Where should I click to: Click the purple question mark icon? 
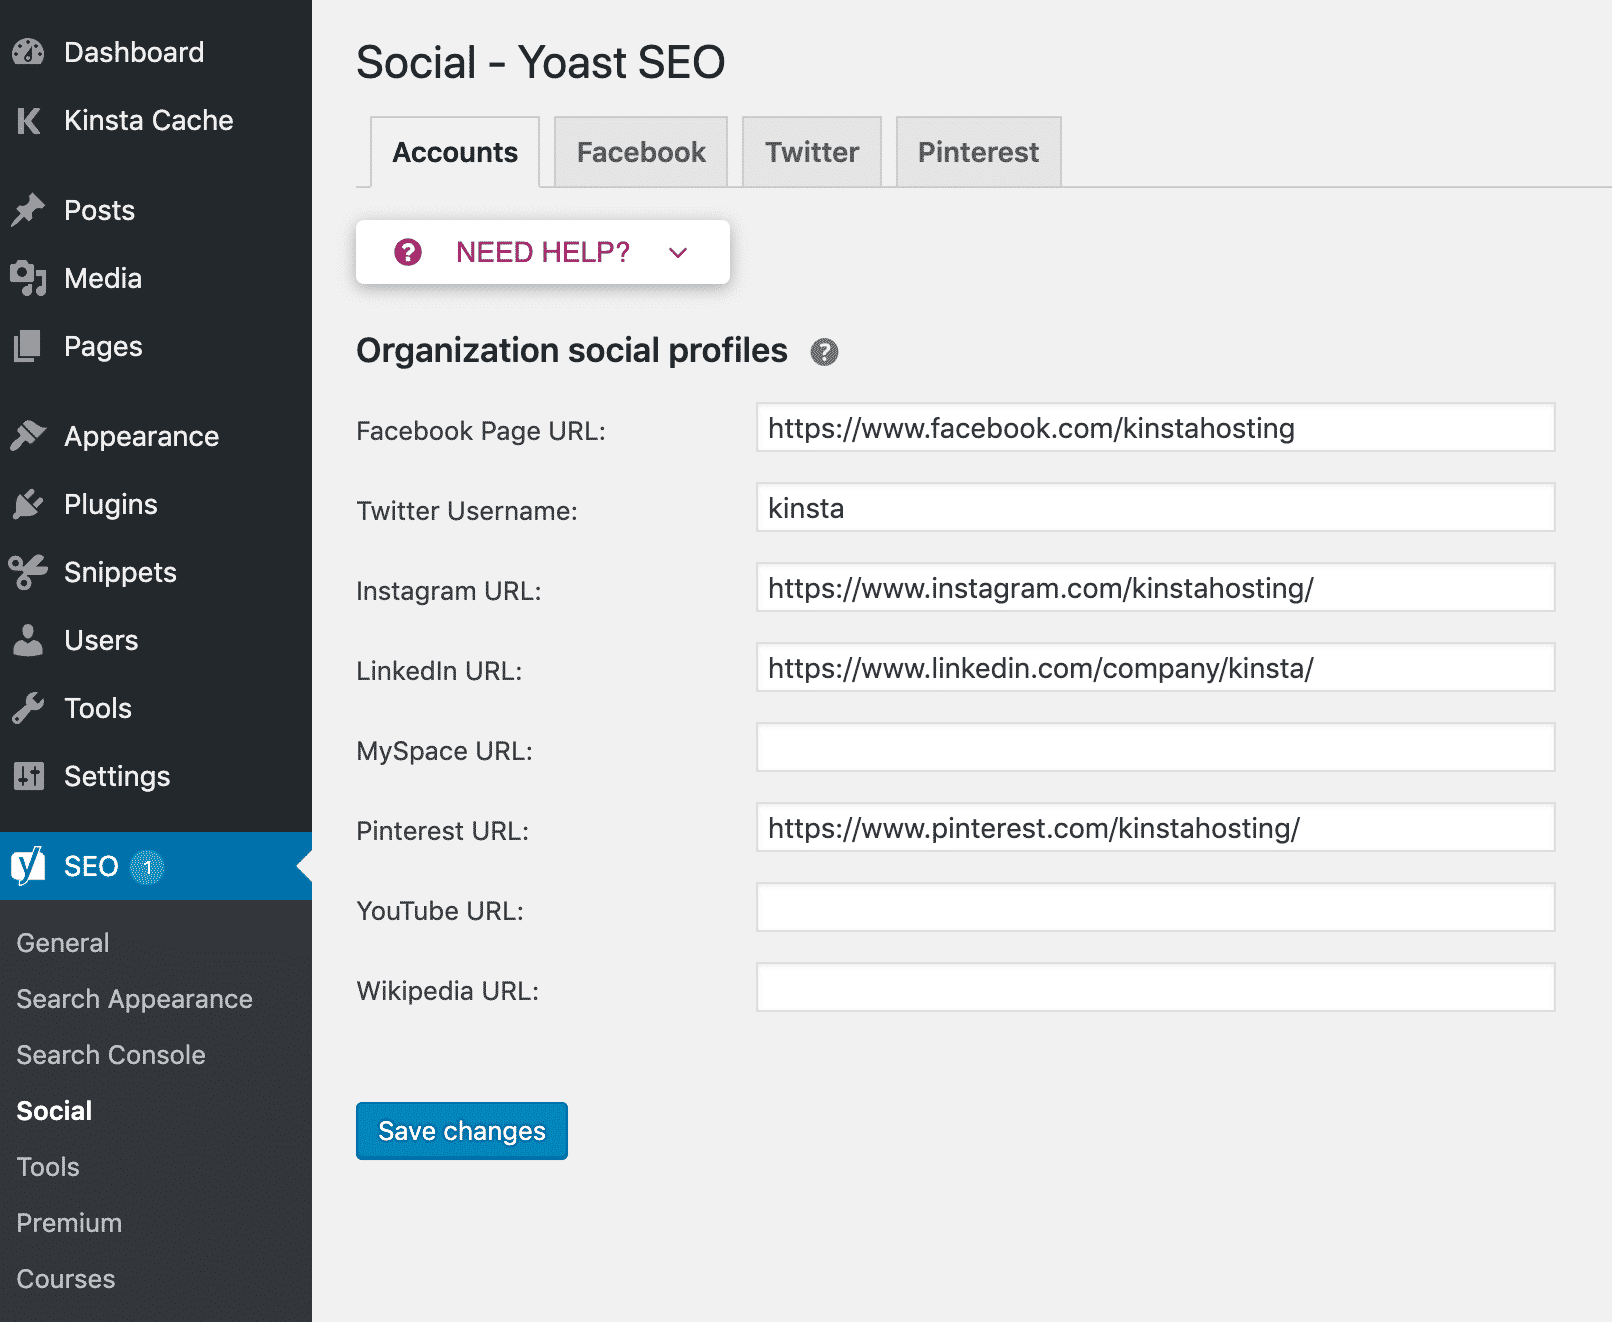click(x=408, y=252)
